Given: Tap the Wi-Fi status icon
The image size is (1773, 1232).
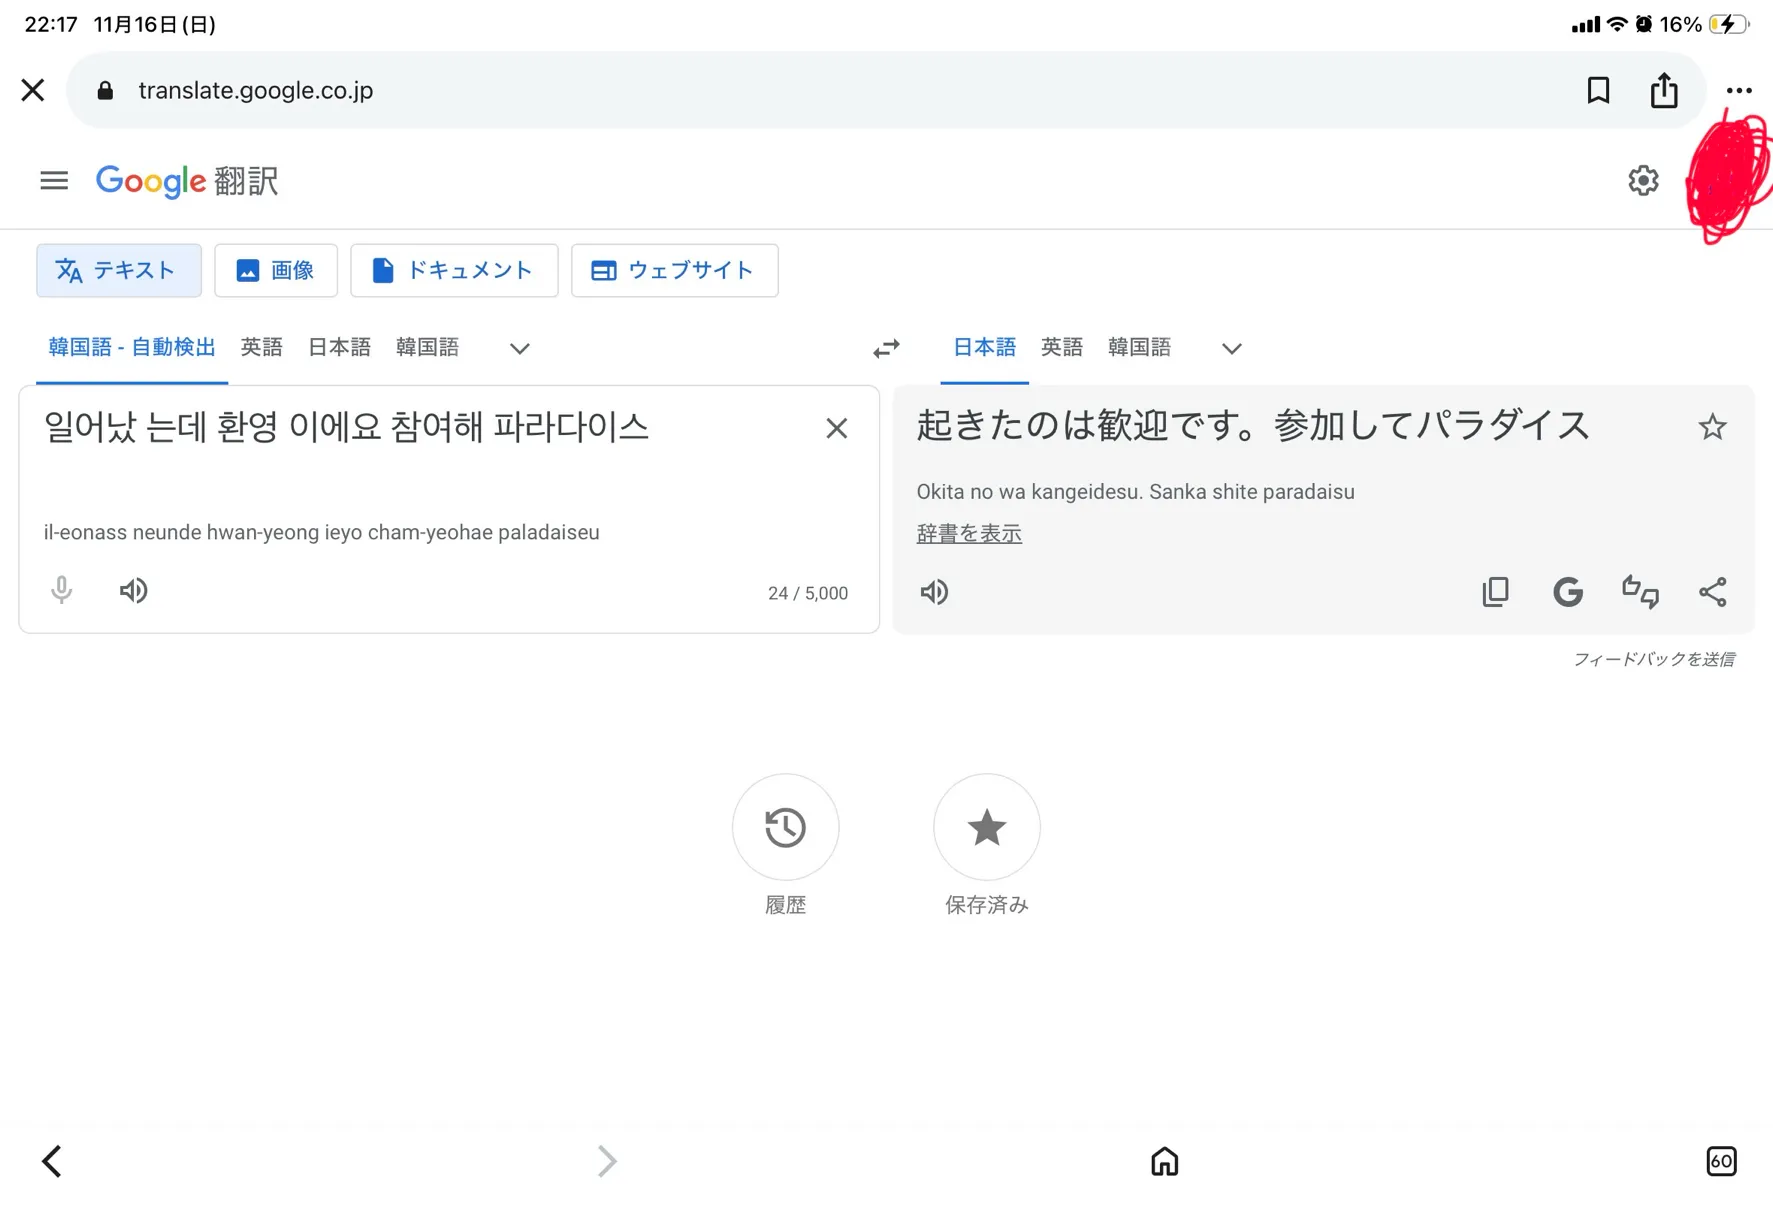Looking at the screenshot, I should [1617, 24].
